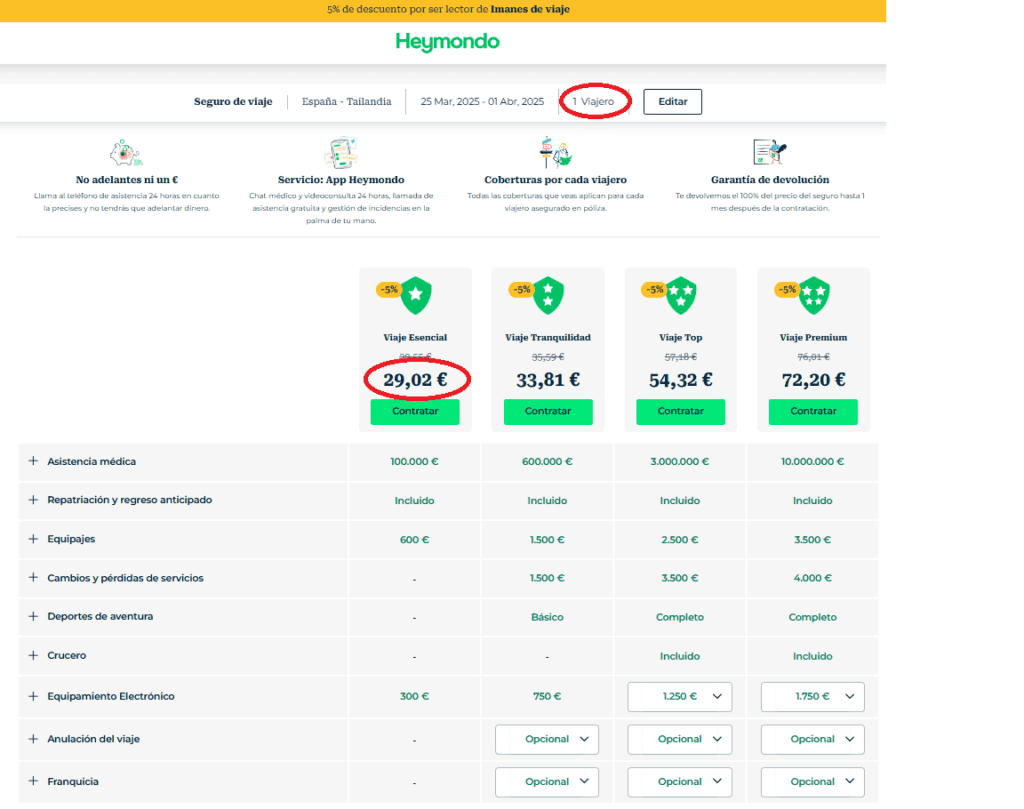Viewport: 1024px width, 809px height.
Task: Expand Cambios y pérdidas de servicios row
Action: coord(33,577)
